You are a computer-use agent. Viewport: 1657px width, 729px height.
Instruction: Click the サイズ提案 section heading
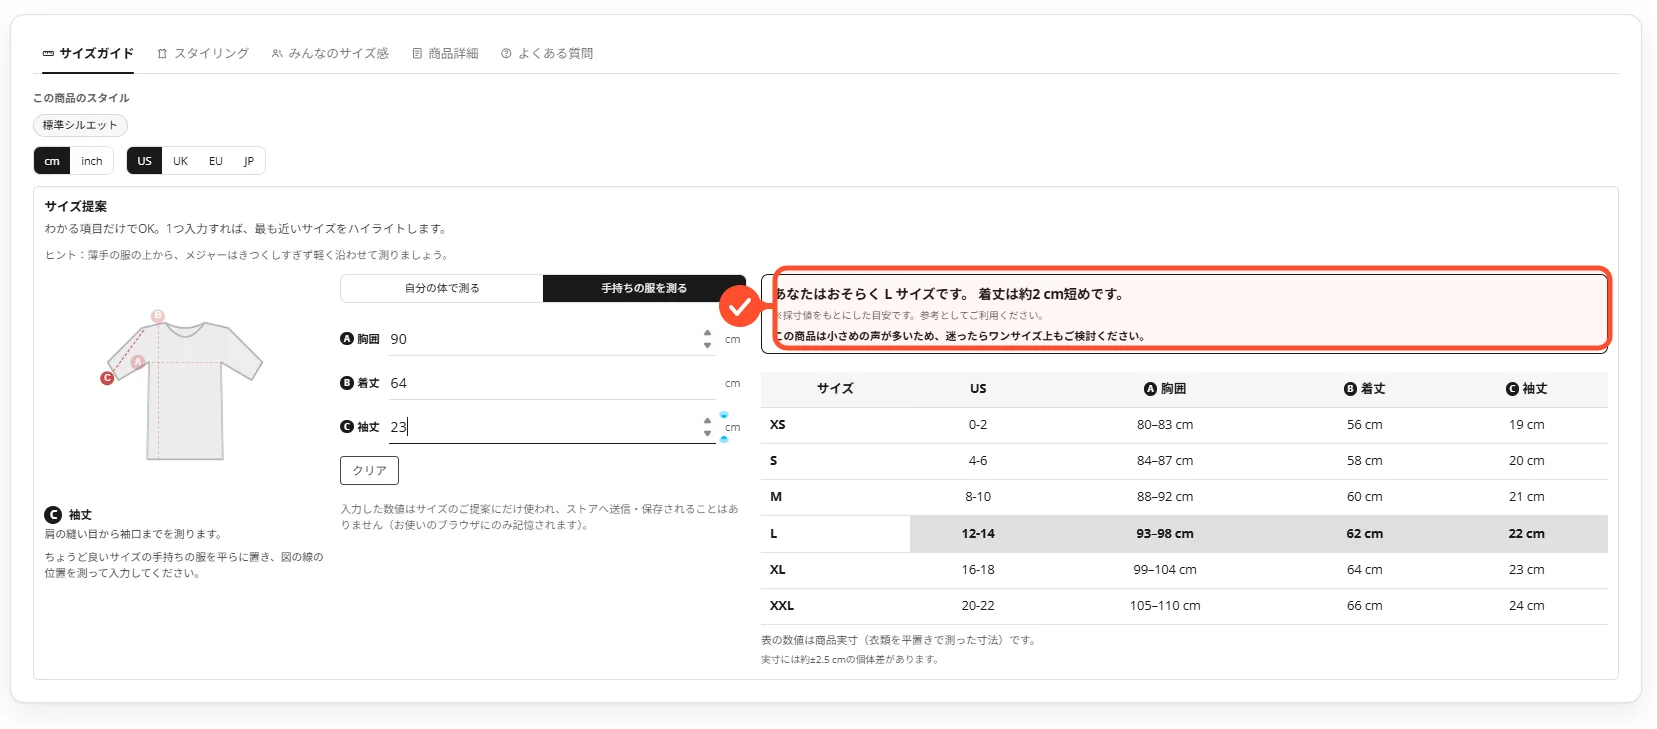[76, 206]
